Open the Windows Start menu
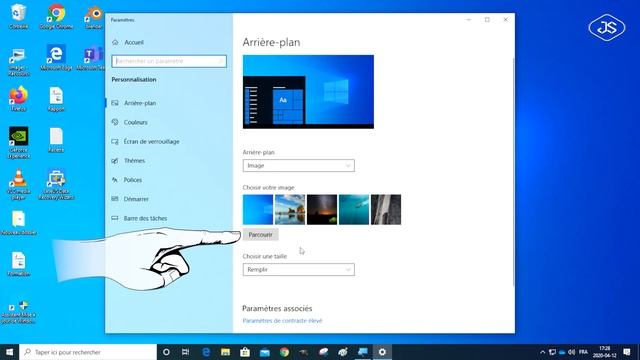 pyautogui.click(x=9, y=352)
